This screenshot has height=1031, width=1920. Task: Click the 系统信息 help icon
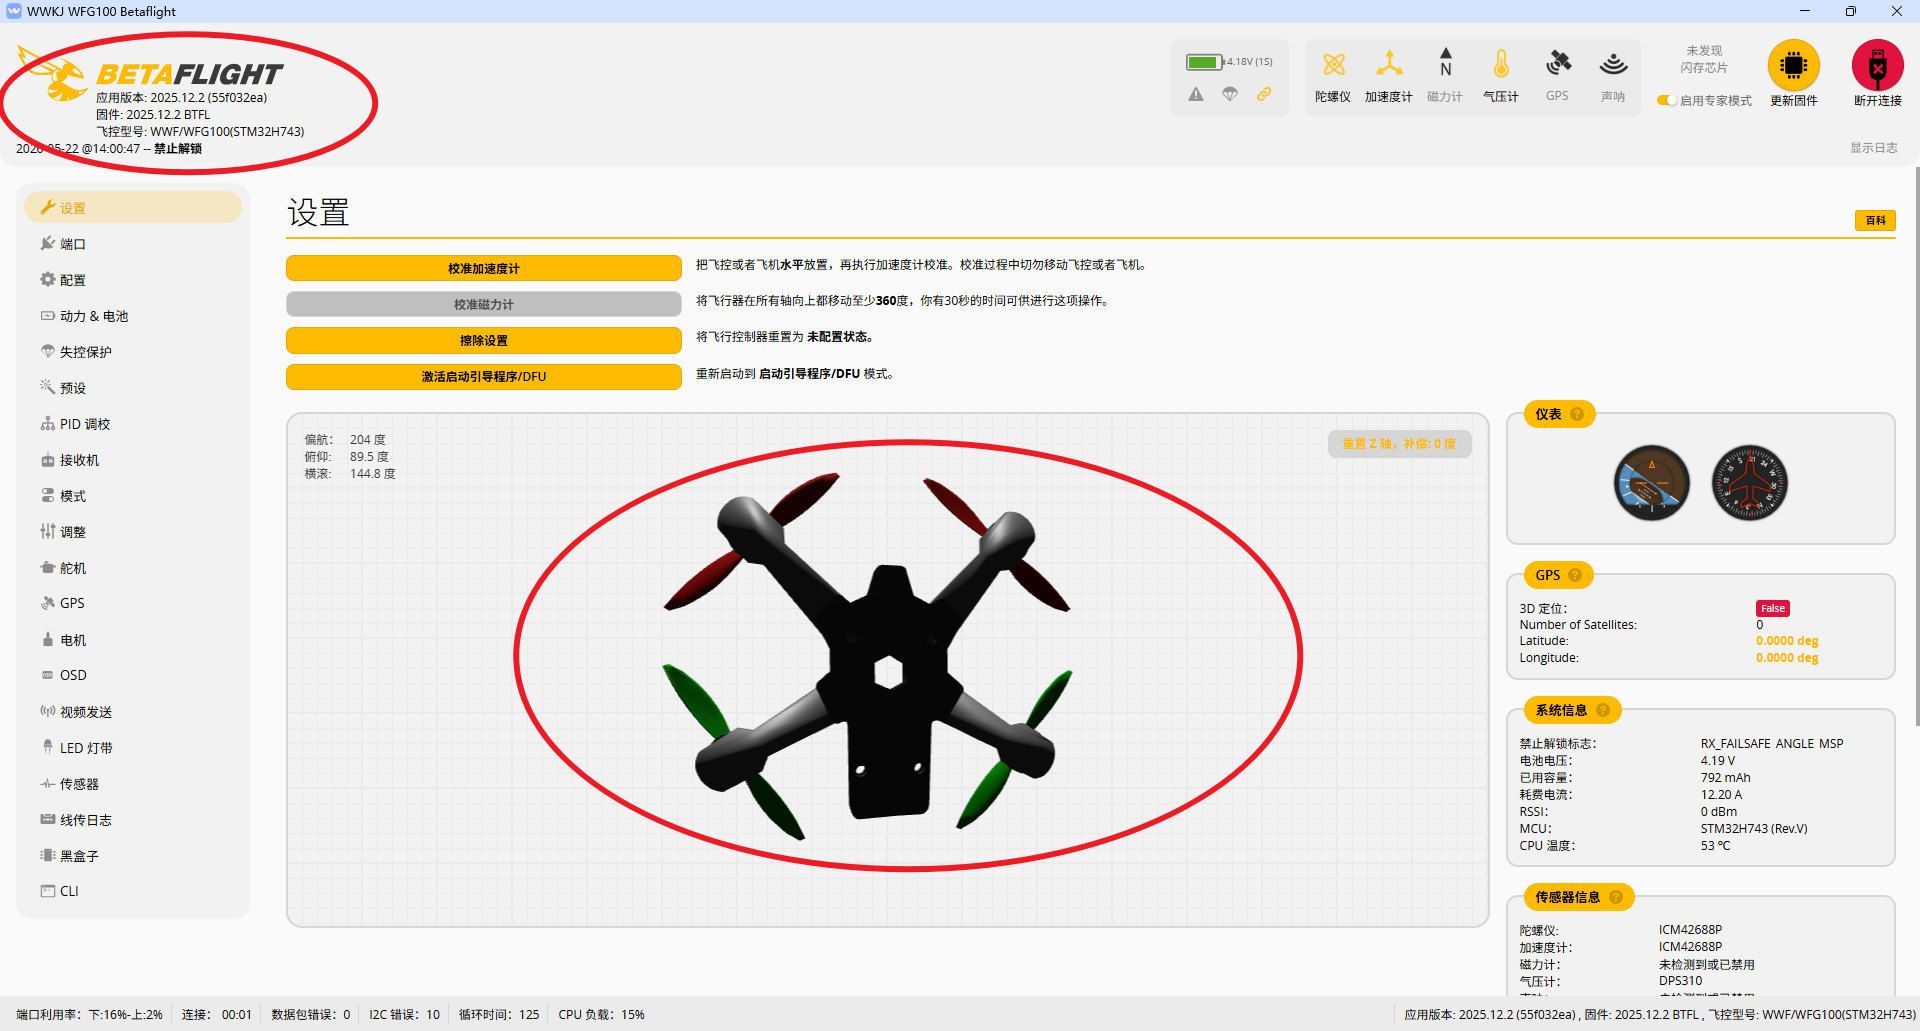[x=1603, y=710]
